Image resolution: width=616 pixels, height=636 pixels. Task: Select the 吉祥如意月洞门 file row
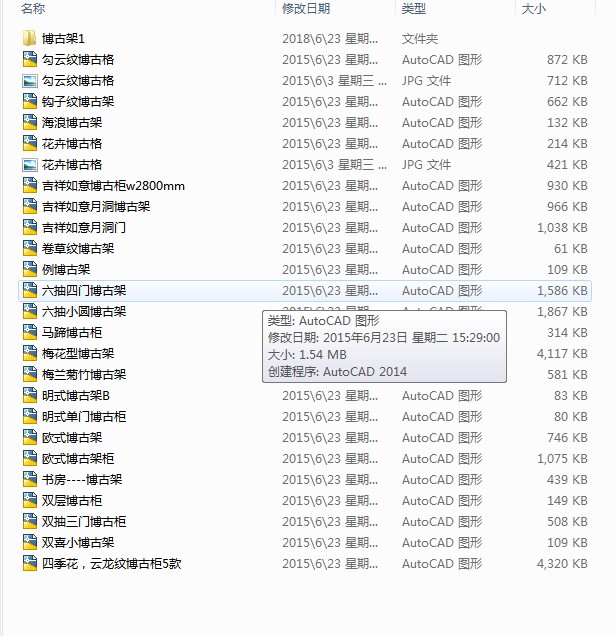coord(305,228)
